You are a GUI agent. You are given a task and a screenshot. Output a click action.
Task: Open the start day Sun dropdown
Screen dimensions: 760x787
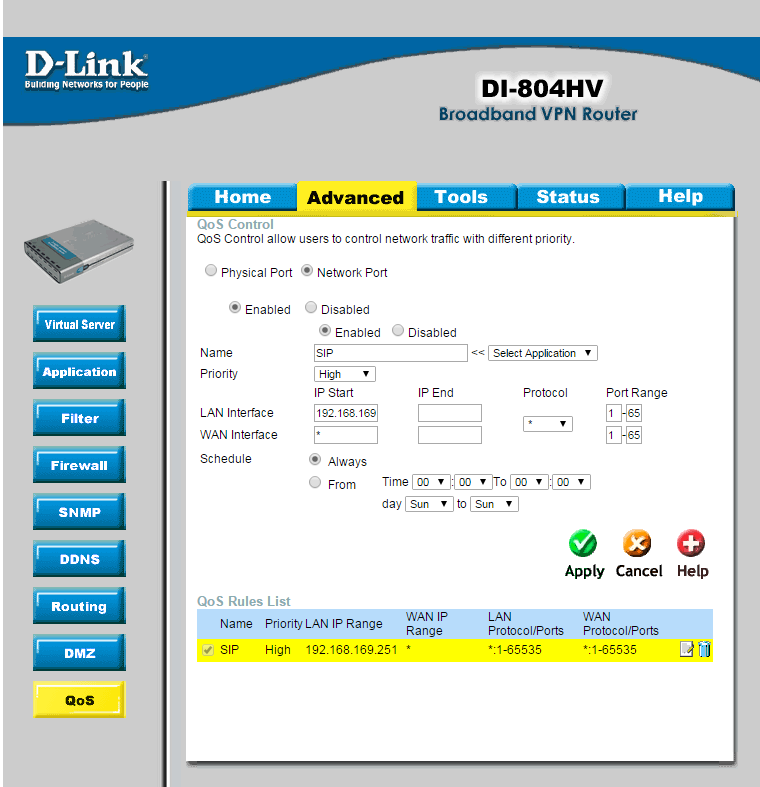[429, 504]
